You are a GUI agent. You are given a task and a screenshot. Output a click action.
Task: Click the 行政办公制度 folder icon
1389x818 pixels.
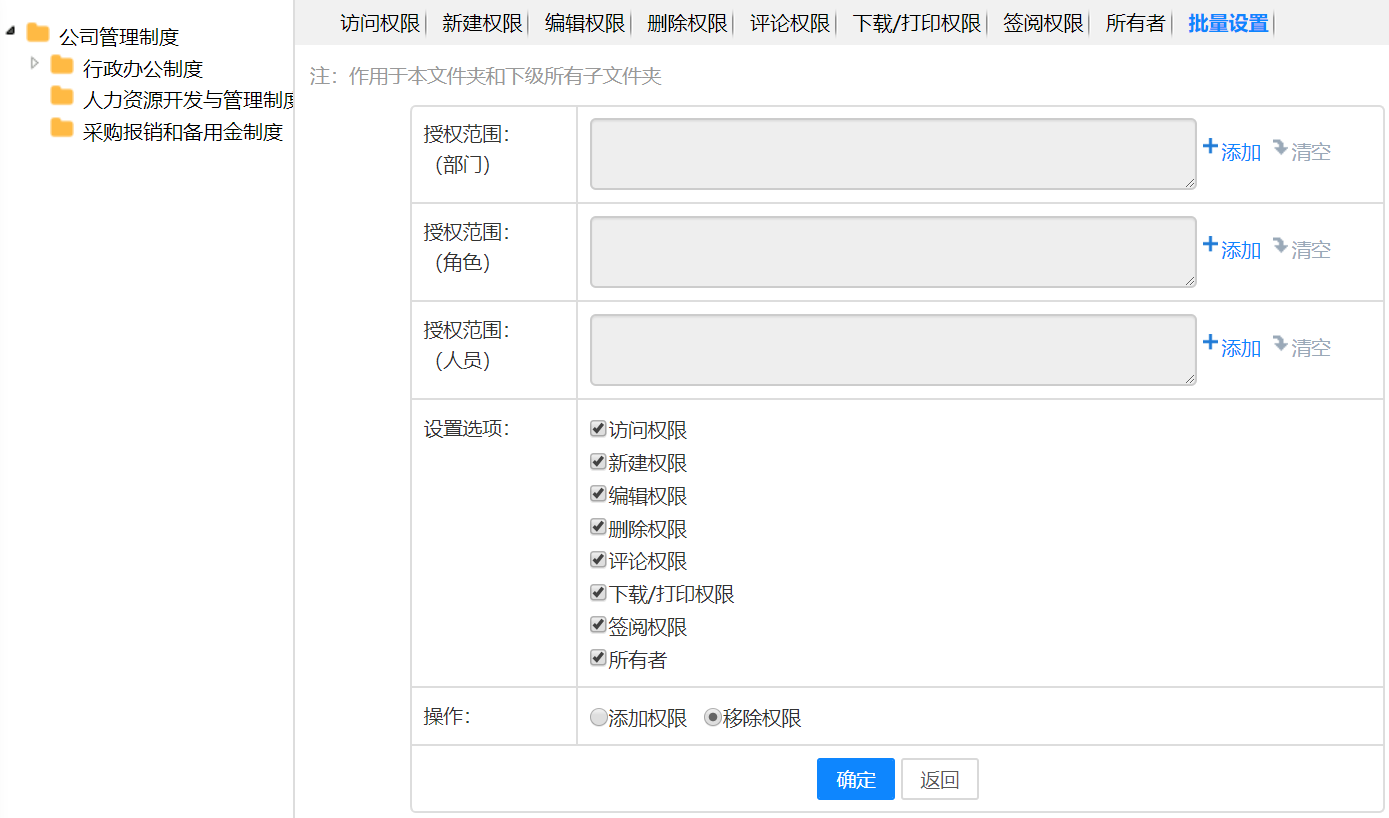tap(62, 66)
